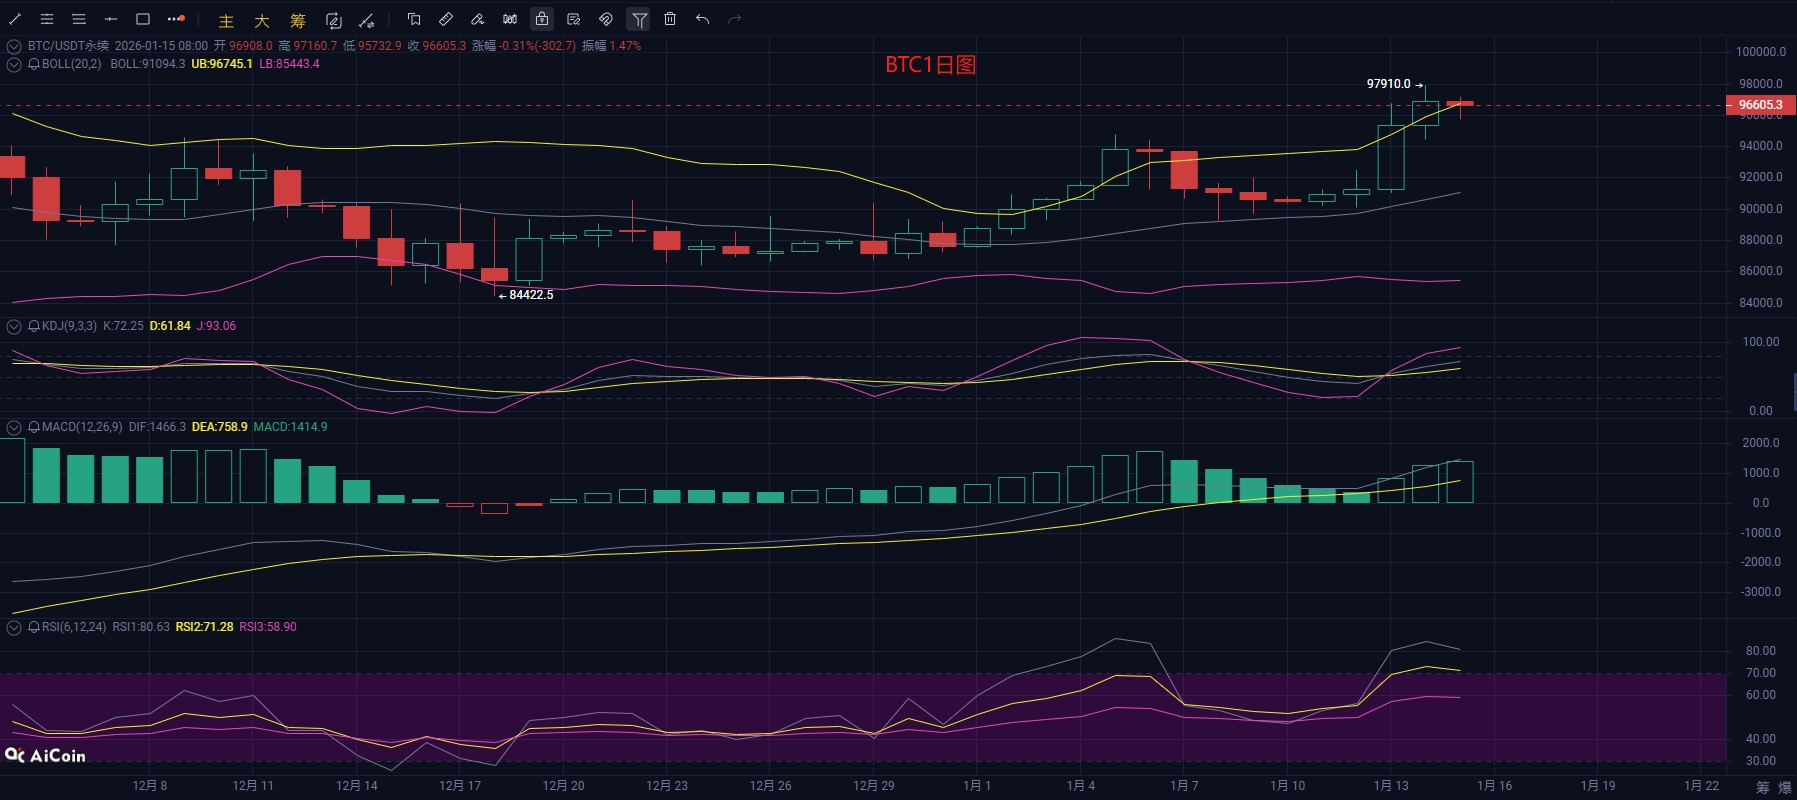This screenshot has width=1797, height=800.
Task: Toggle the lock drawings button
Action: coord(541,19)
